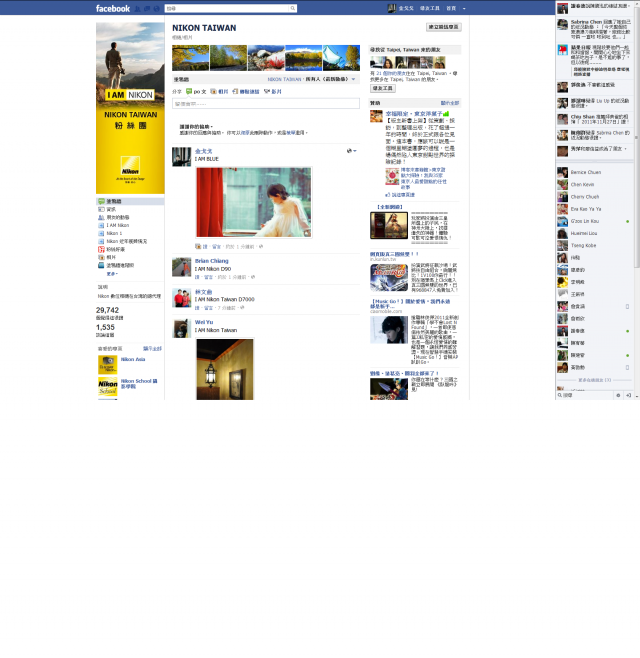Click the Nikon Asia page thumbnail
640x658 pixels.
click(107, 365)
